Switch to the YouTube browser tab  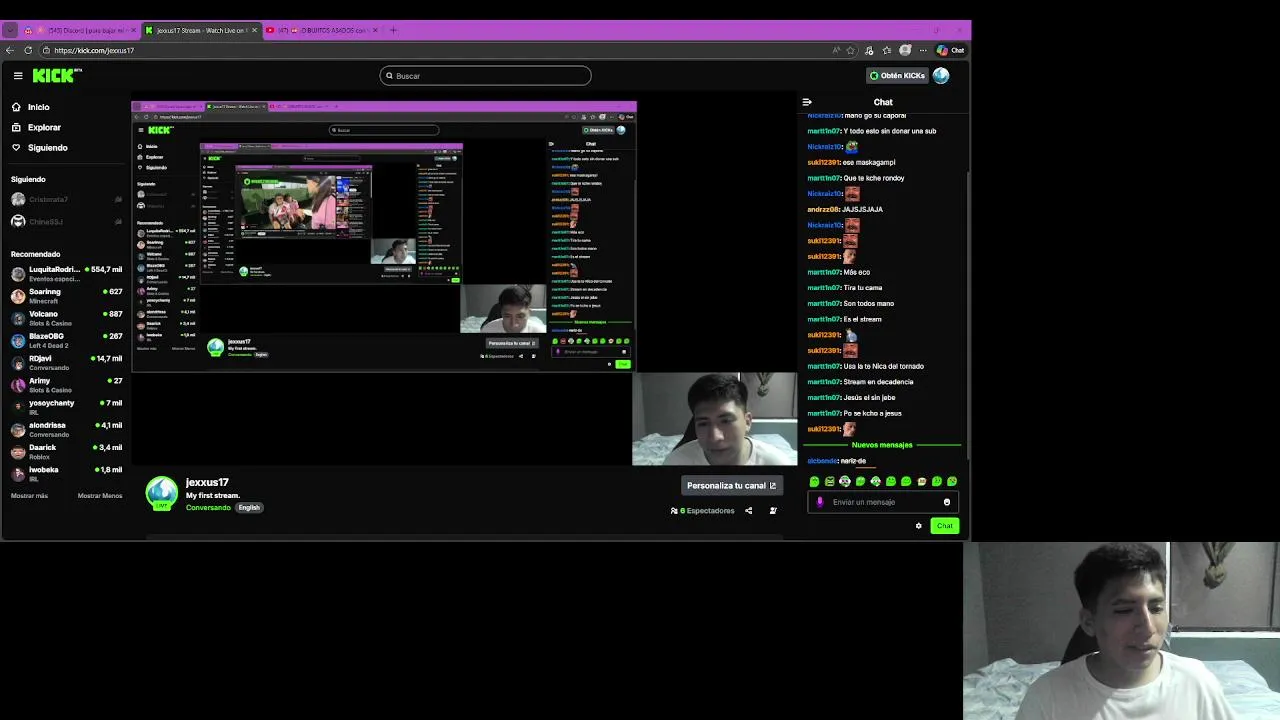click(x=322, y=30)
